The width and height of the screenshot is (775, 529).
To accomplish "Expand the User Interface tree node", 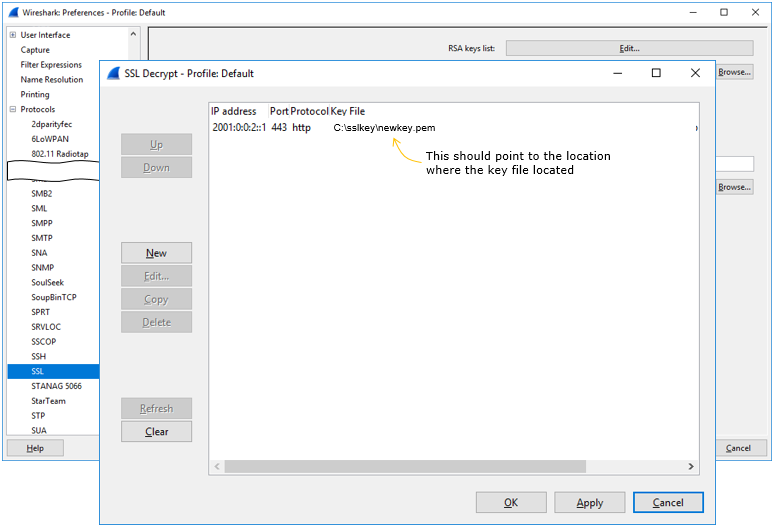I will [13, 35].
